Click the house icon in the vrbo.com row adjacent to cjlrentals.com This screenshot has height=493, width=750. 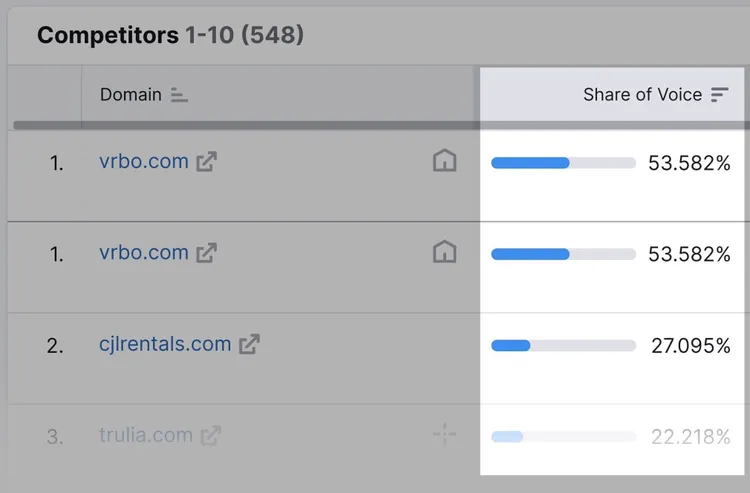point(445,252)
